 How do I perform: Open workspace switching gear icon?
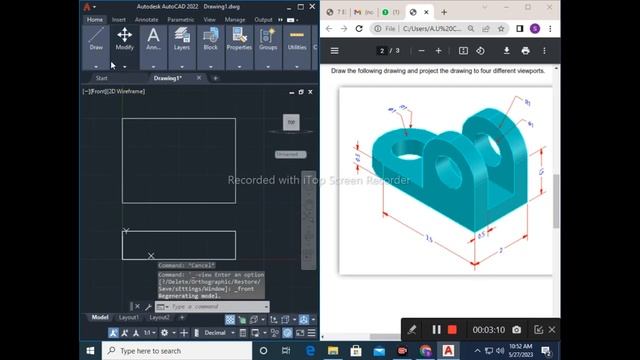tap(164, 333)
